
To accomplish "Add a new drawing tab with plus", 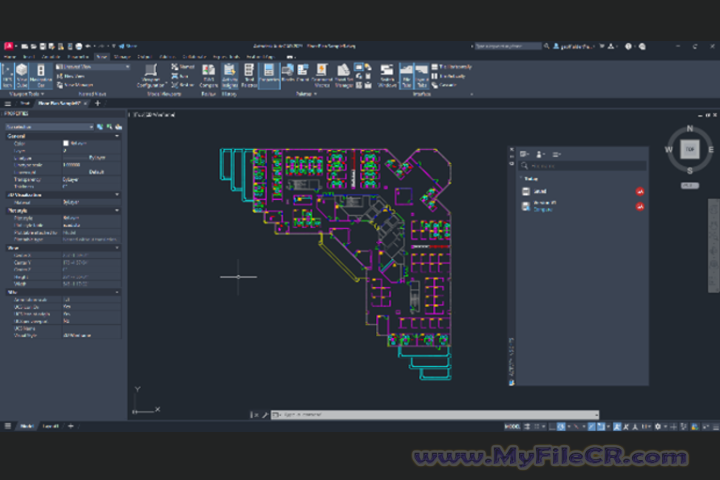I will (x=97, y=103).
